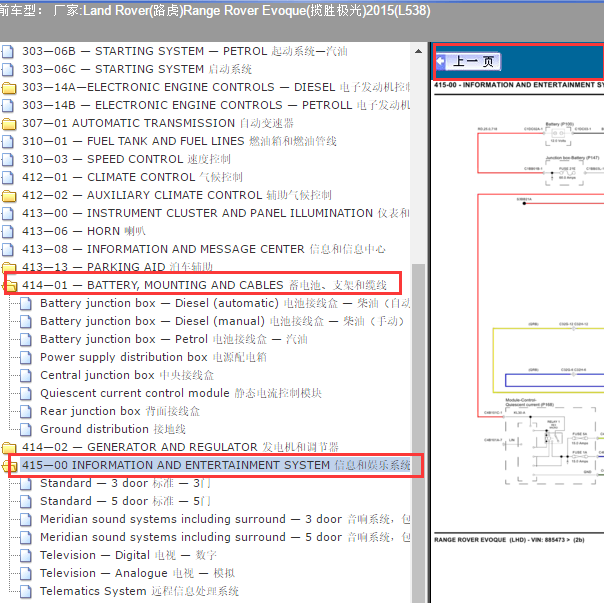Open 303—14B Electronic Engine Controls Petrol
Image resolution: width=604 pixels, height=603 pixels.
click(216, 105)
